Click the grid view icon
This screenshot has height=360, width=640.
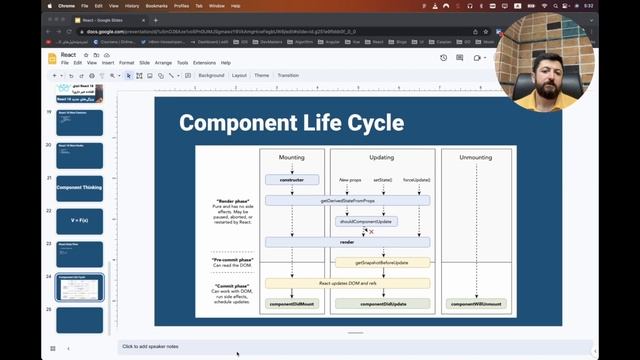pyautogui.click(x=53, y=349)
